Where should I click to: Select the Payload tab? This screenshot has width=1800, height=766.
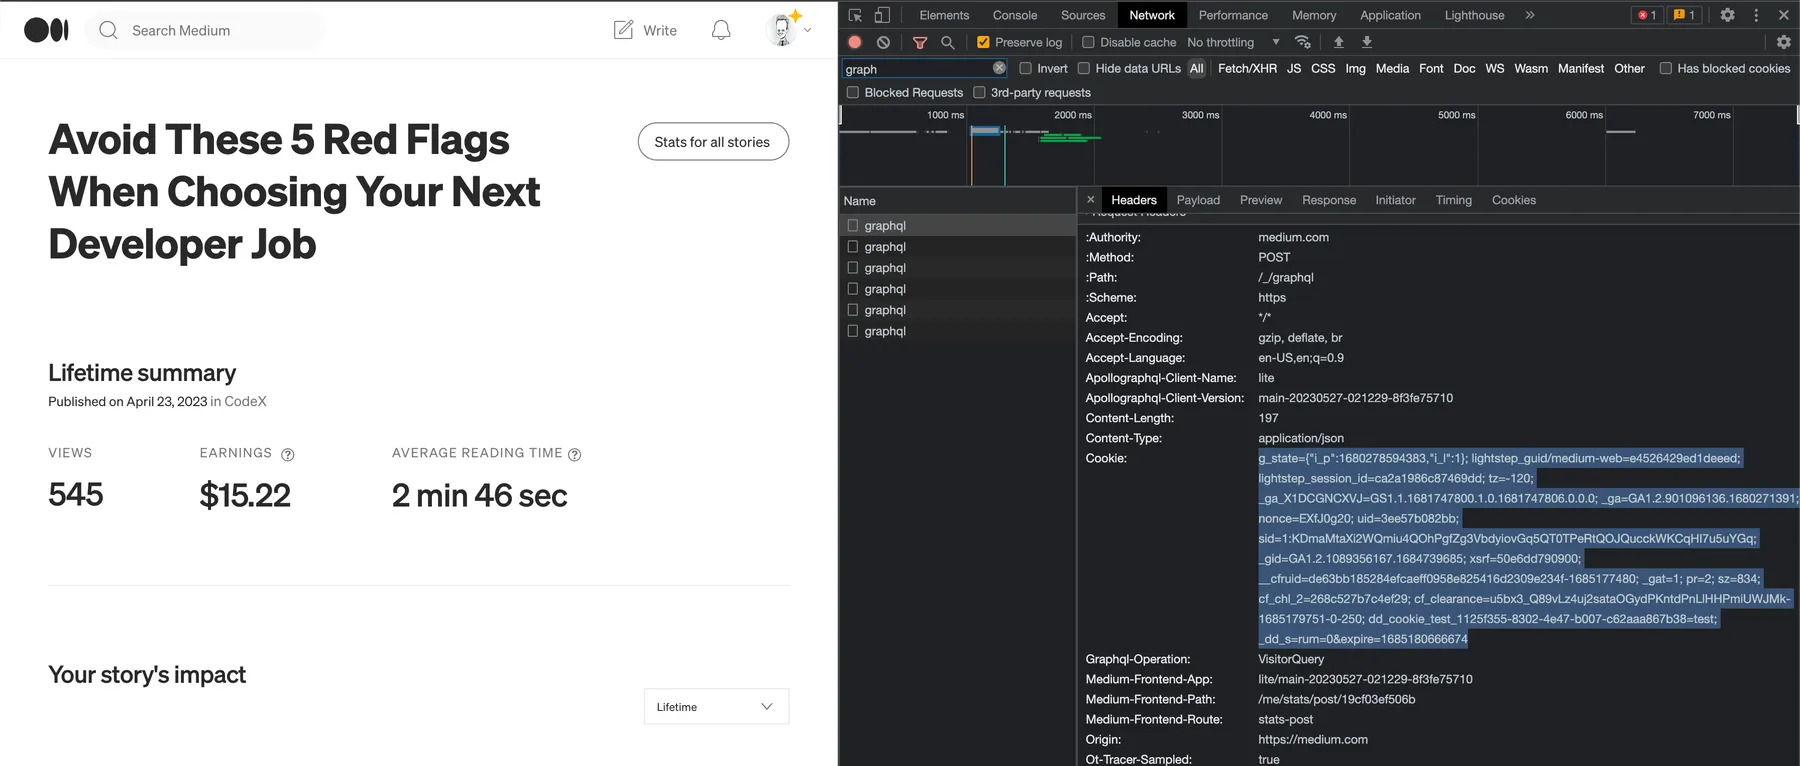(x=1198, y=200)
